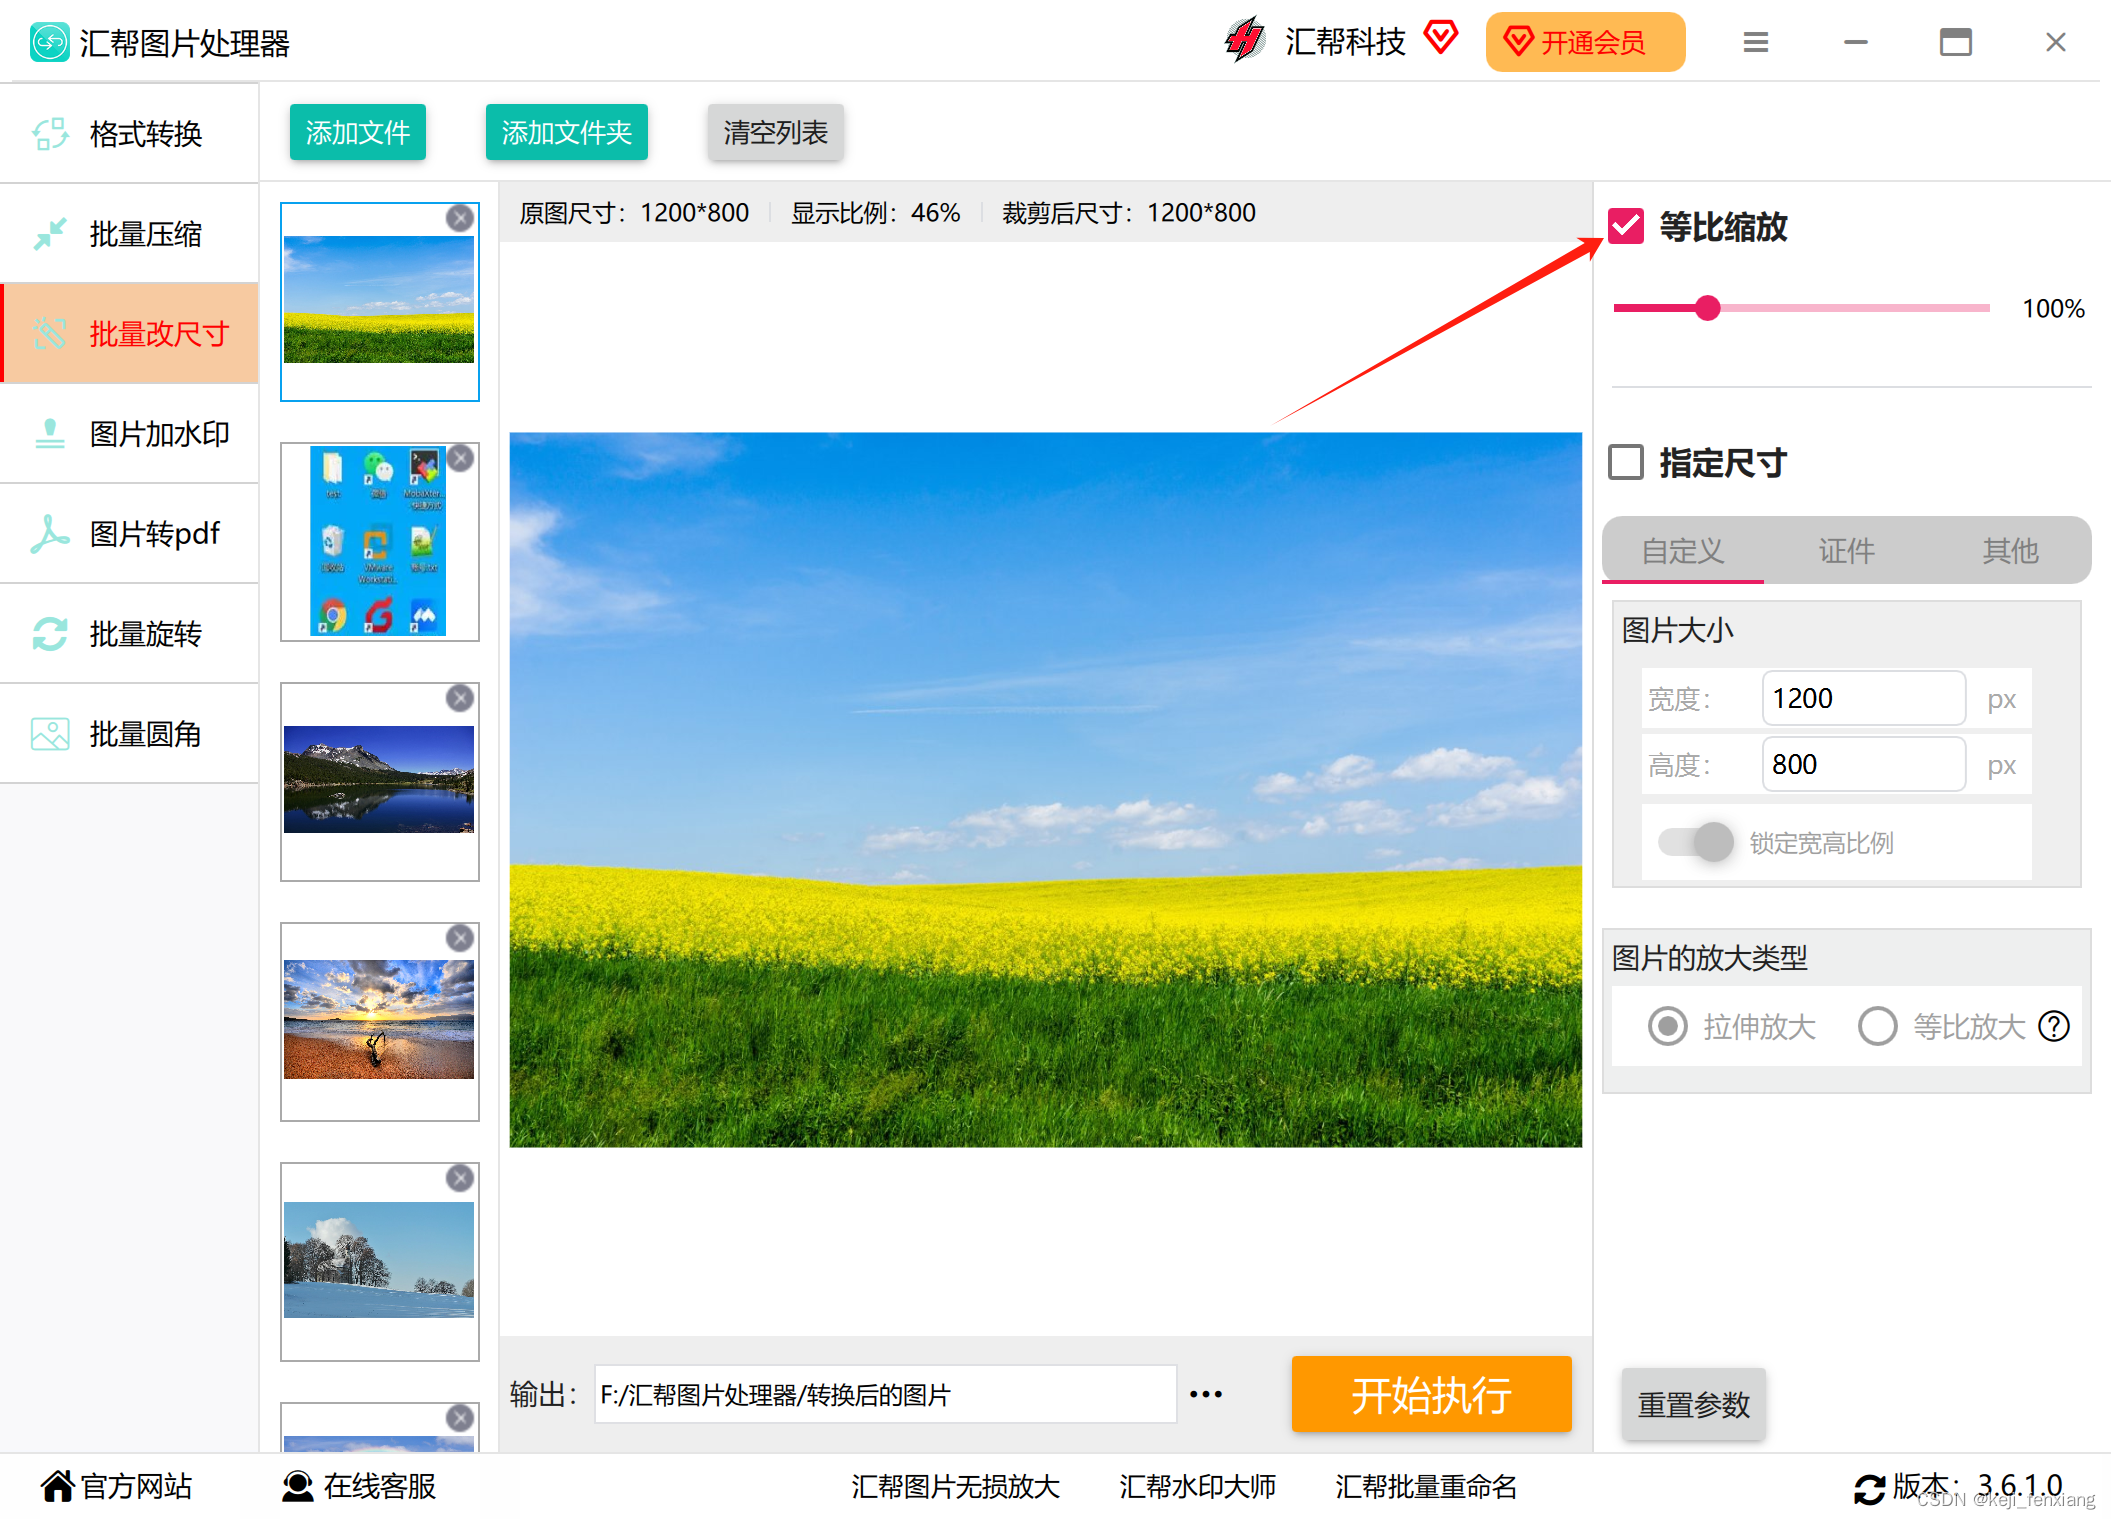Toggle the 锁定宽高比例 switch
The width and height of the screenshot is (2111, 1519).
[x=1696, y=842]
